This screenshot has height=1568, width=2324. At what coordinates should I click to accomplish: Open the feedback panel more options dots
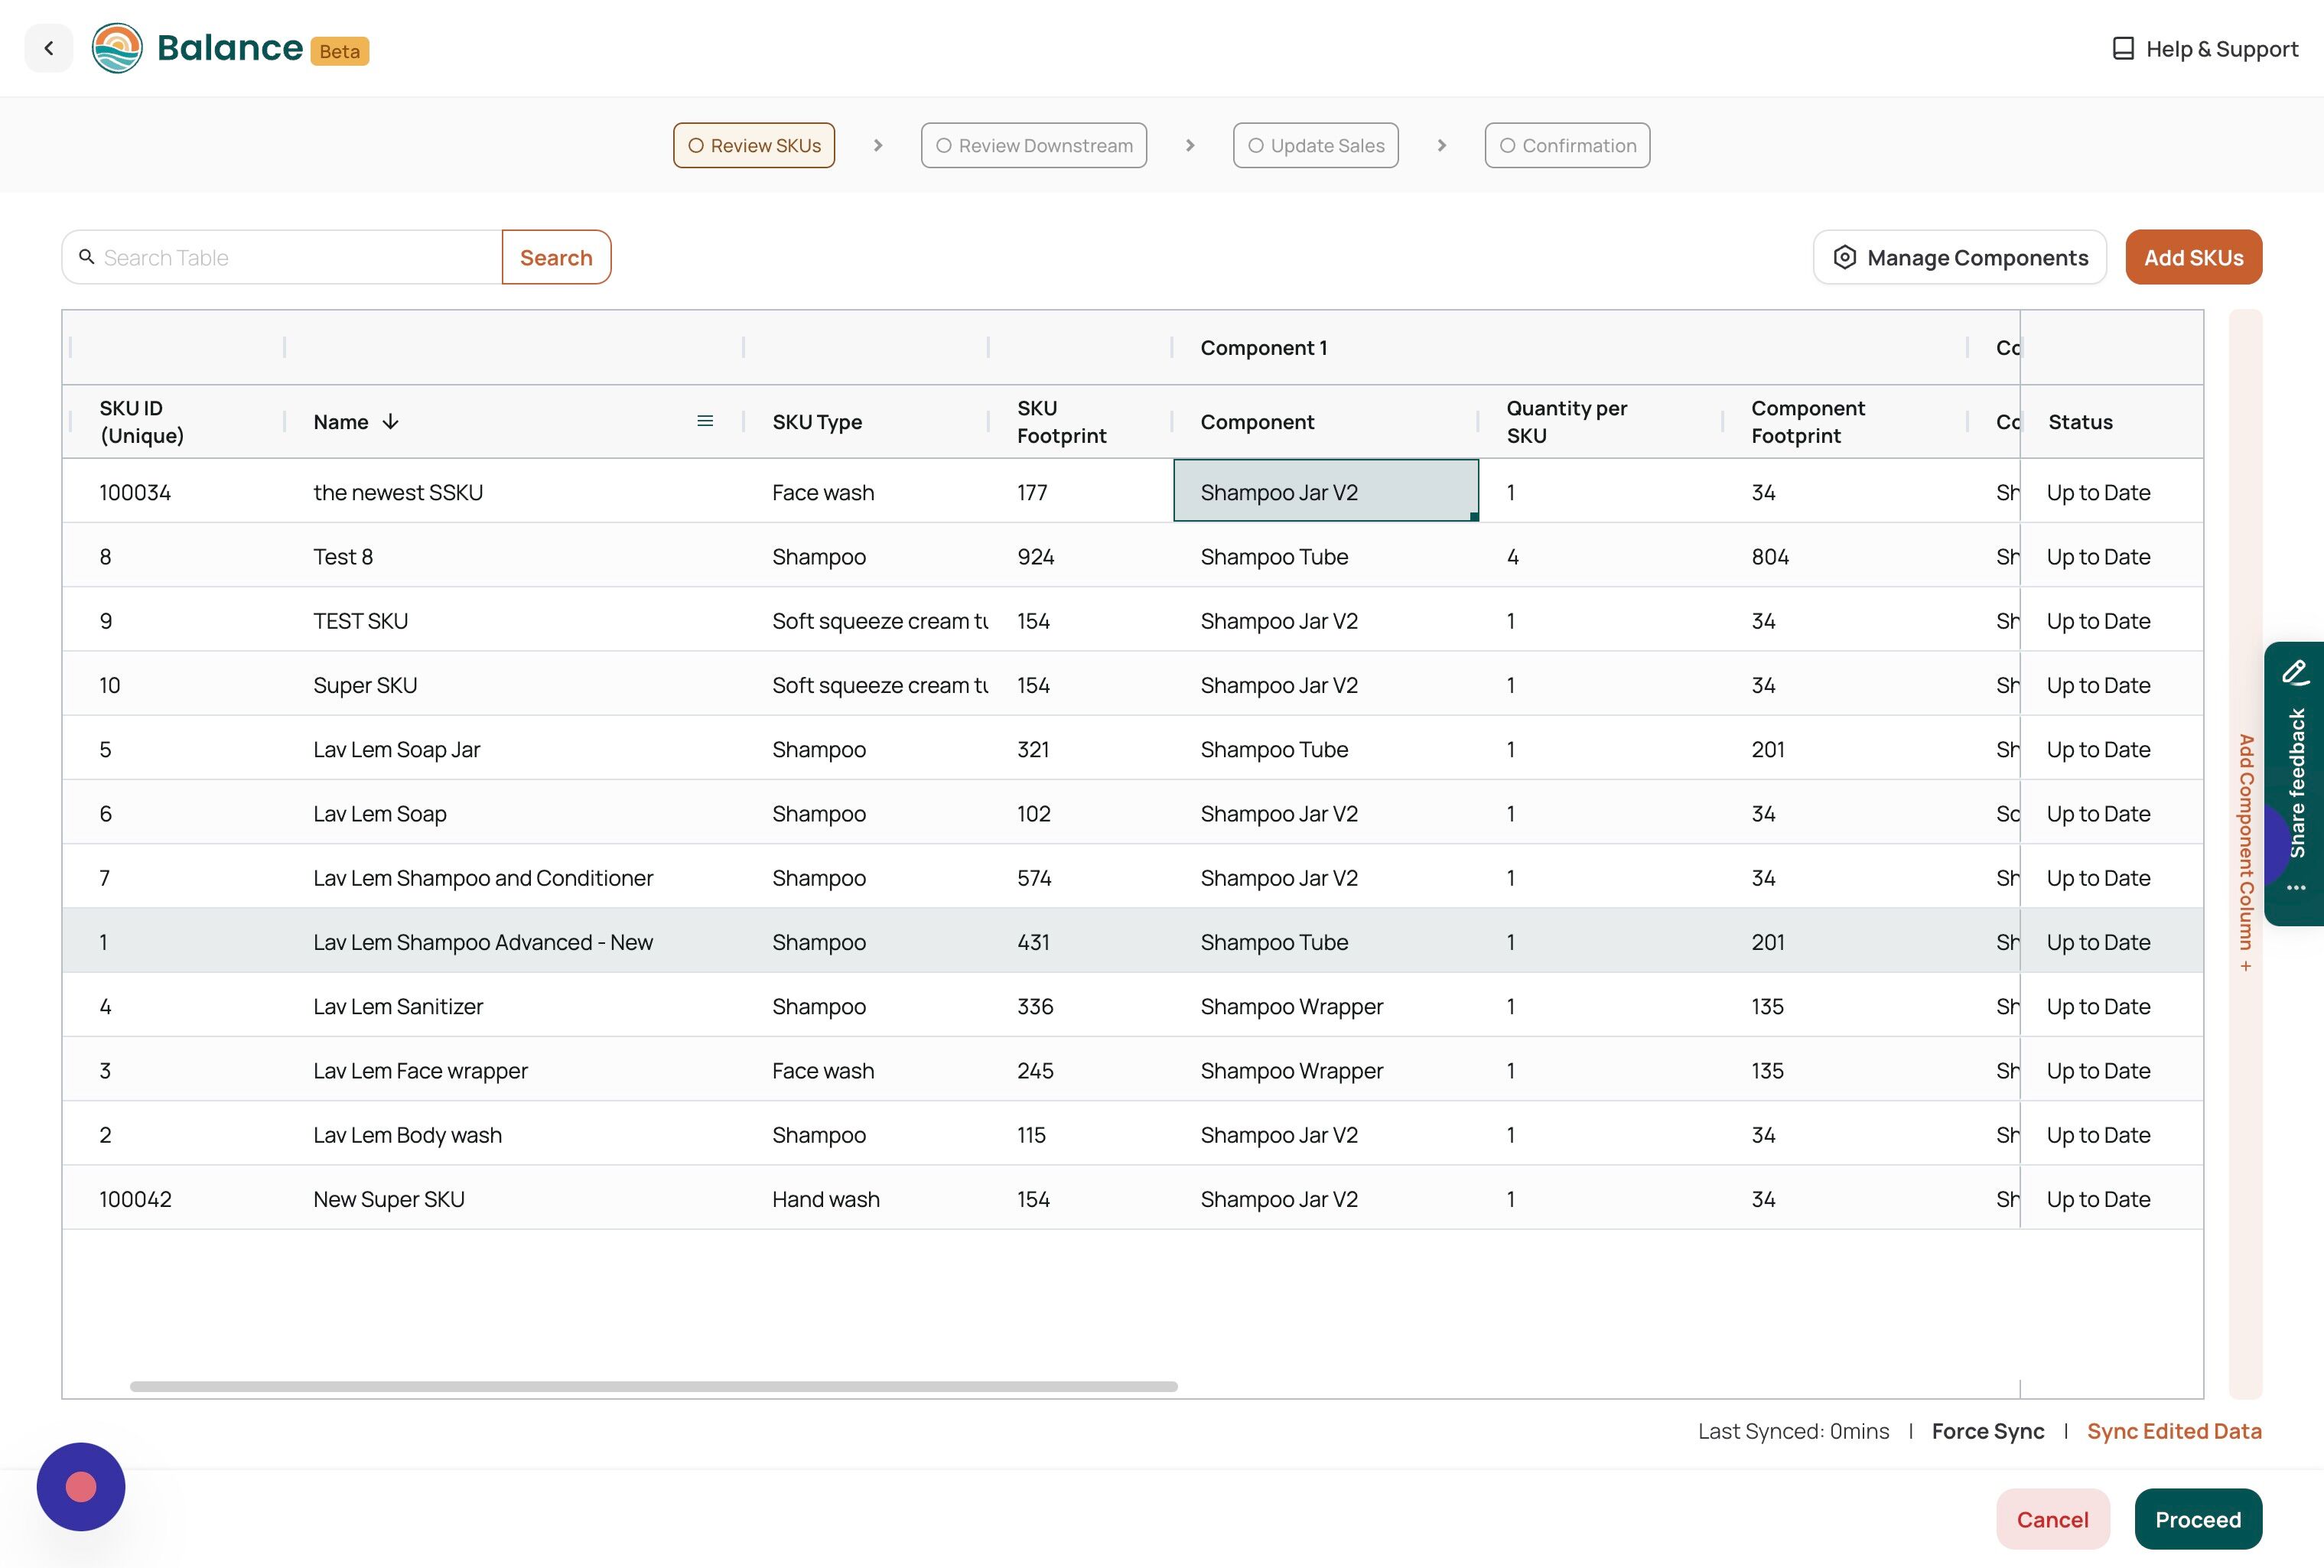(x=2296, y=887)
